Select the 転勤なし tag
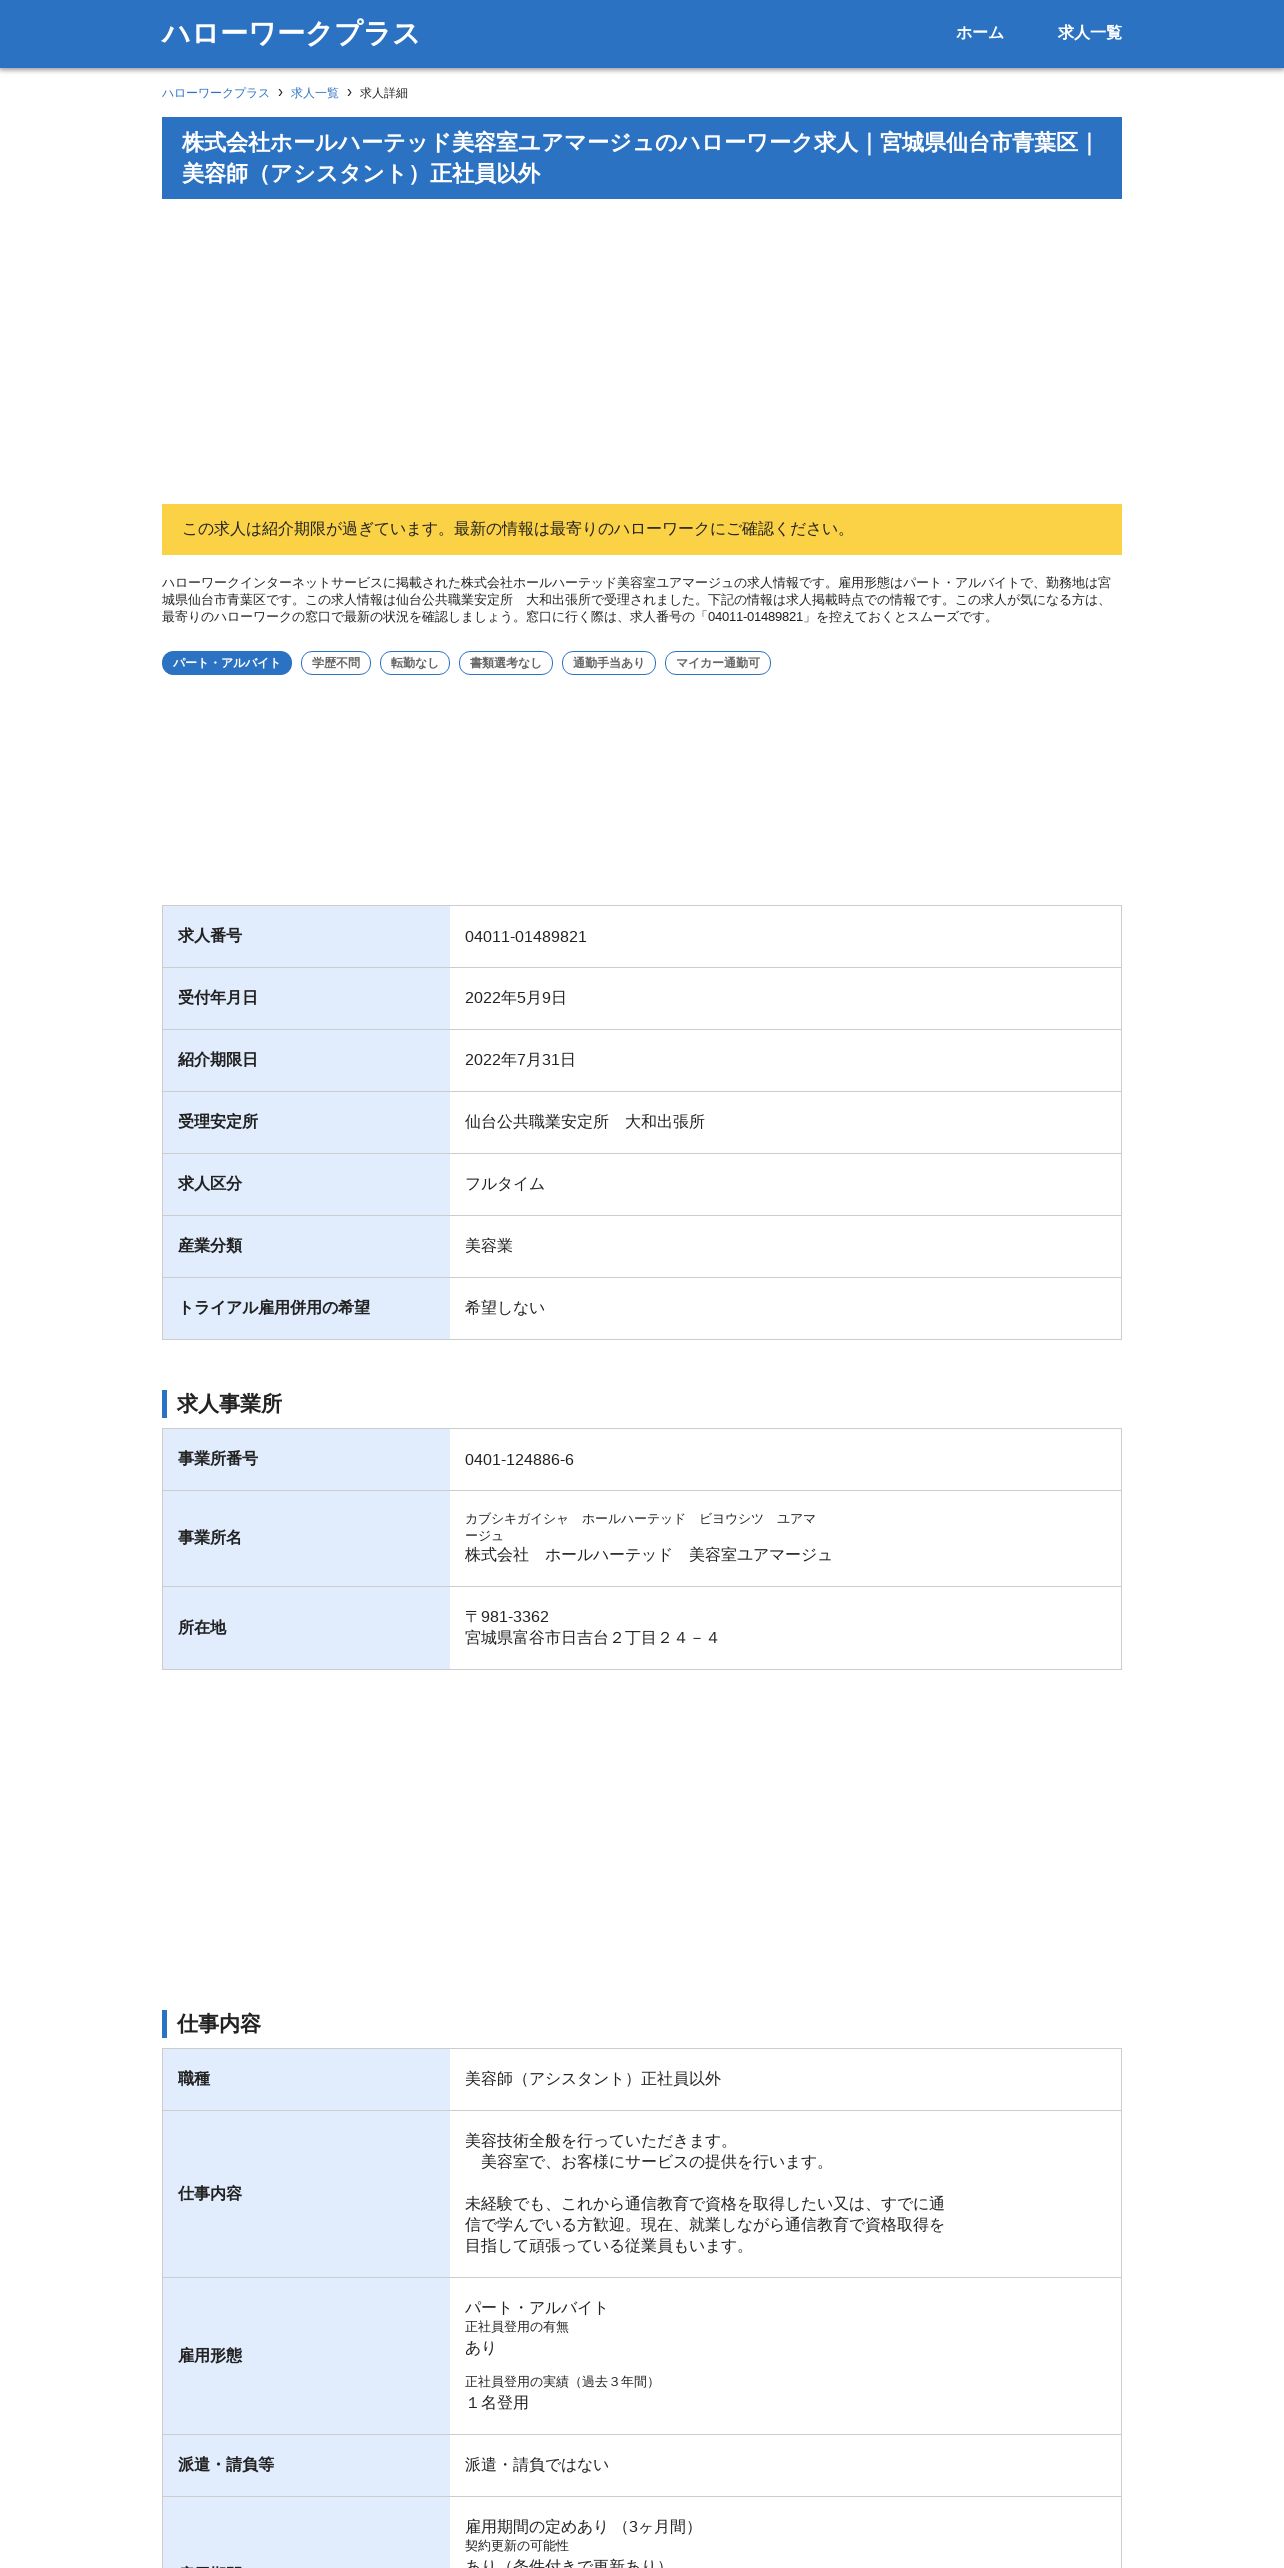The width and height of the screenshot is (1284, 2568). pyautogui.click(x=415, y=663)
